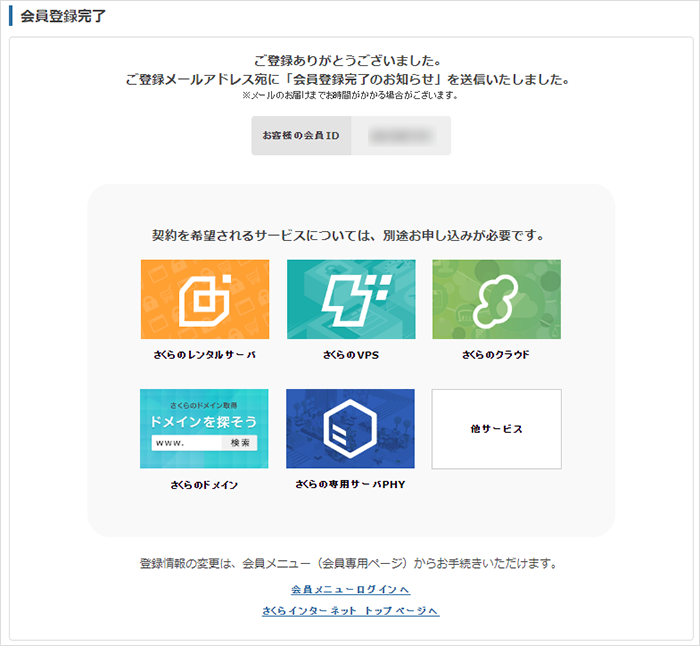Click the 会員登録完了 page heading
The width and height of the screenshot is (700, 646).
(62, 17)
